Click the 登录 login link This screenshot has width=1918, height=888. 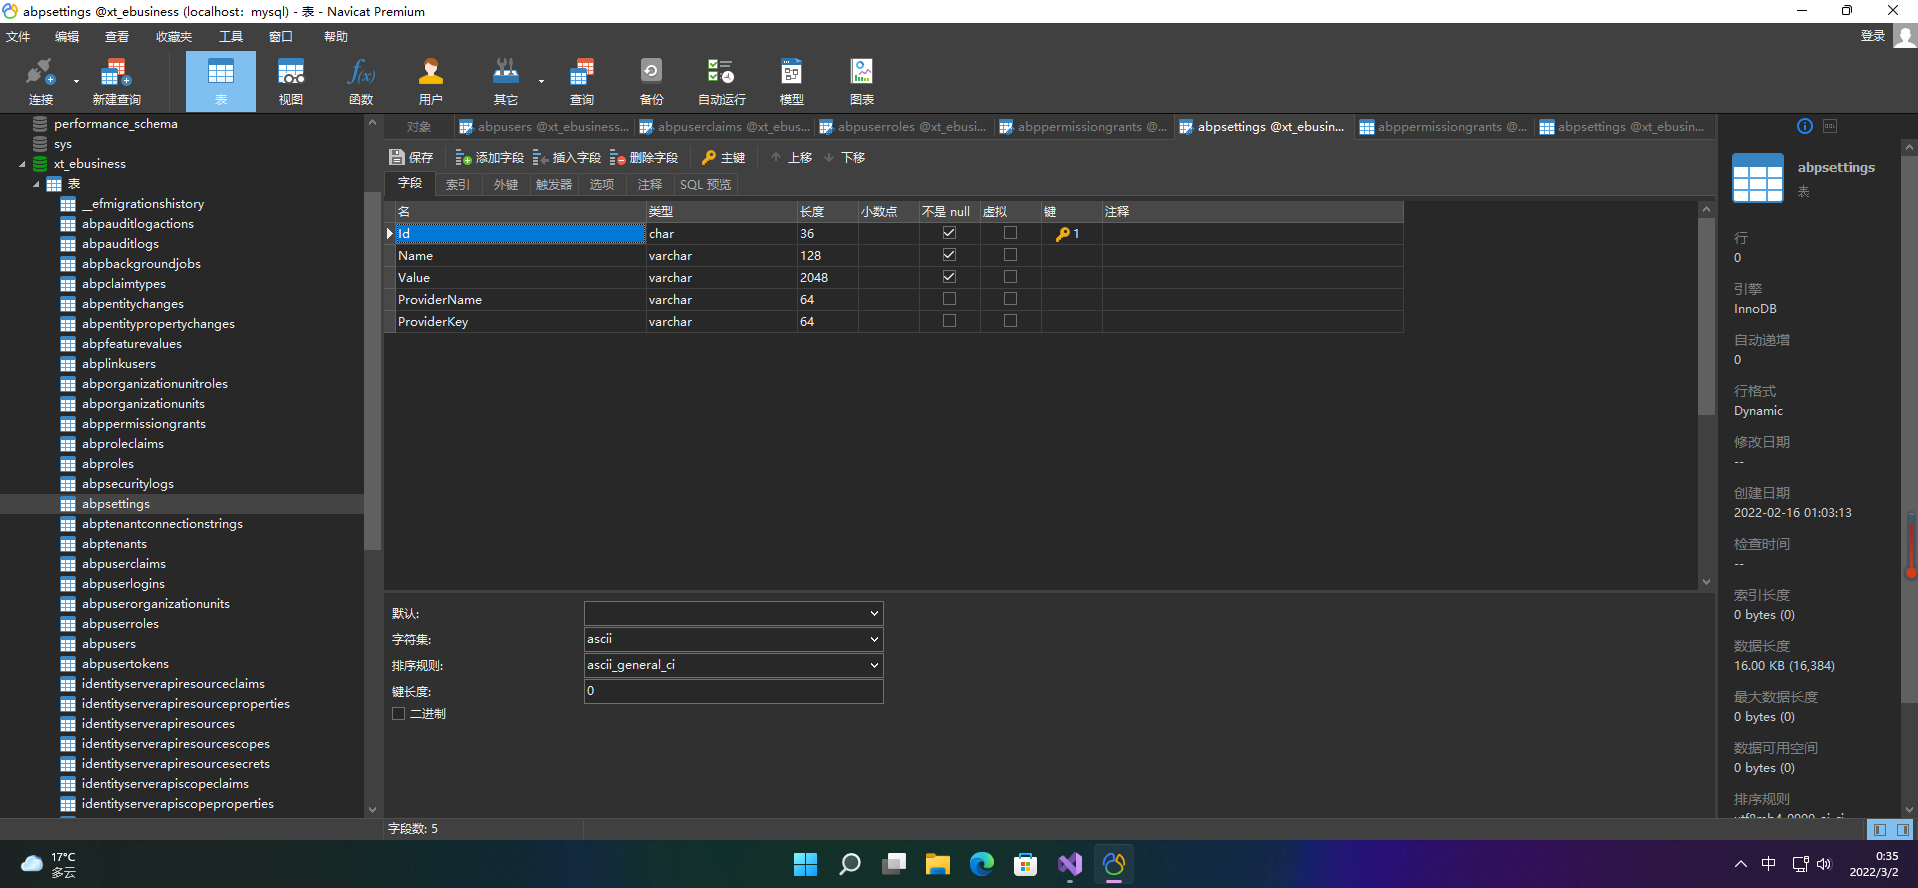[1872, 36]
